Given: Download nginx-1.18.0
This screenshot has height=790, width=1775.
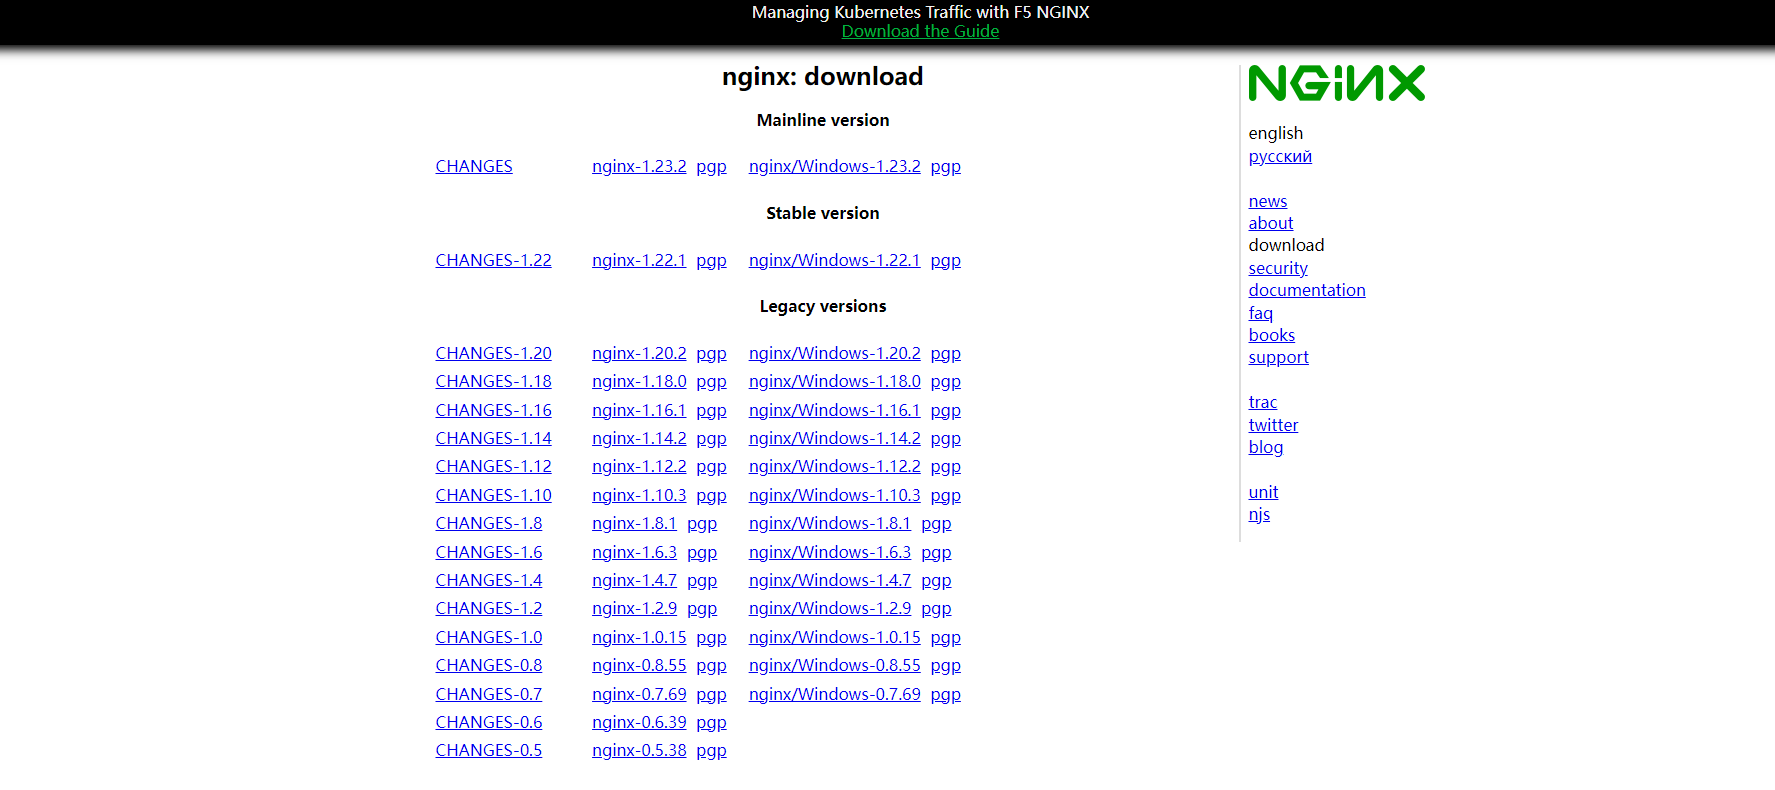Looking at the screenshot, I should (x=639, y=381).
